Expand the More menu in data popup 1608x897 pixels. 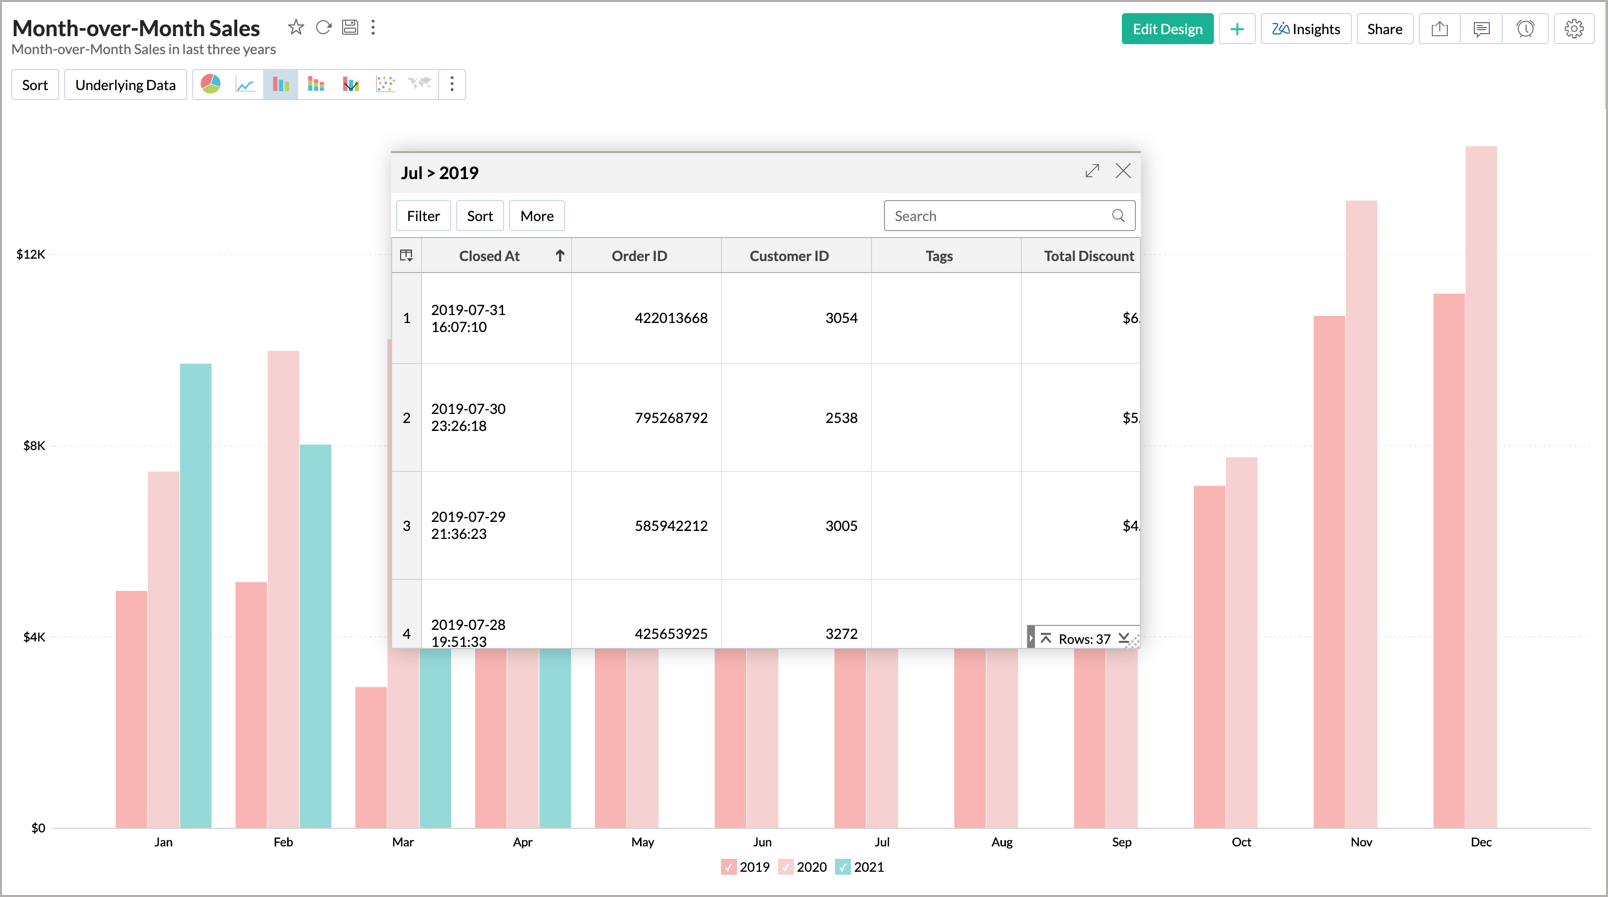(x=536, y=216)
